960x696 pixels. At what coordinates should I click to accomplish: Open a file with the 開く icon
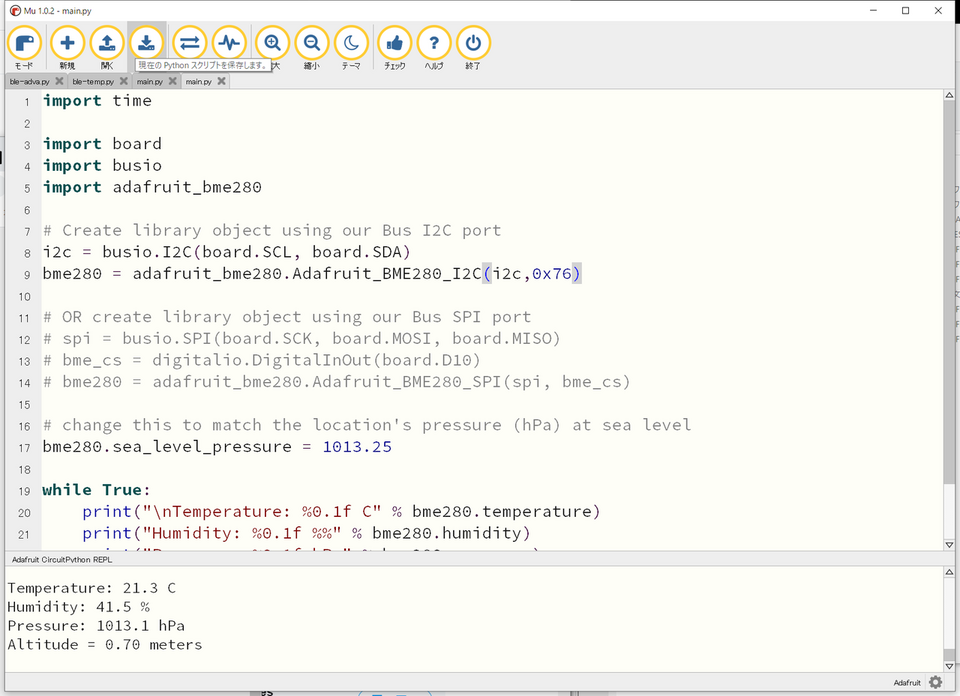(x=107, y=44)
